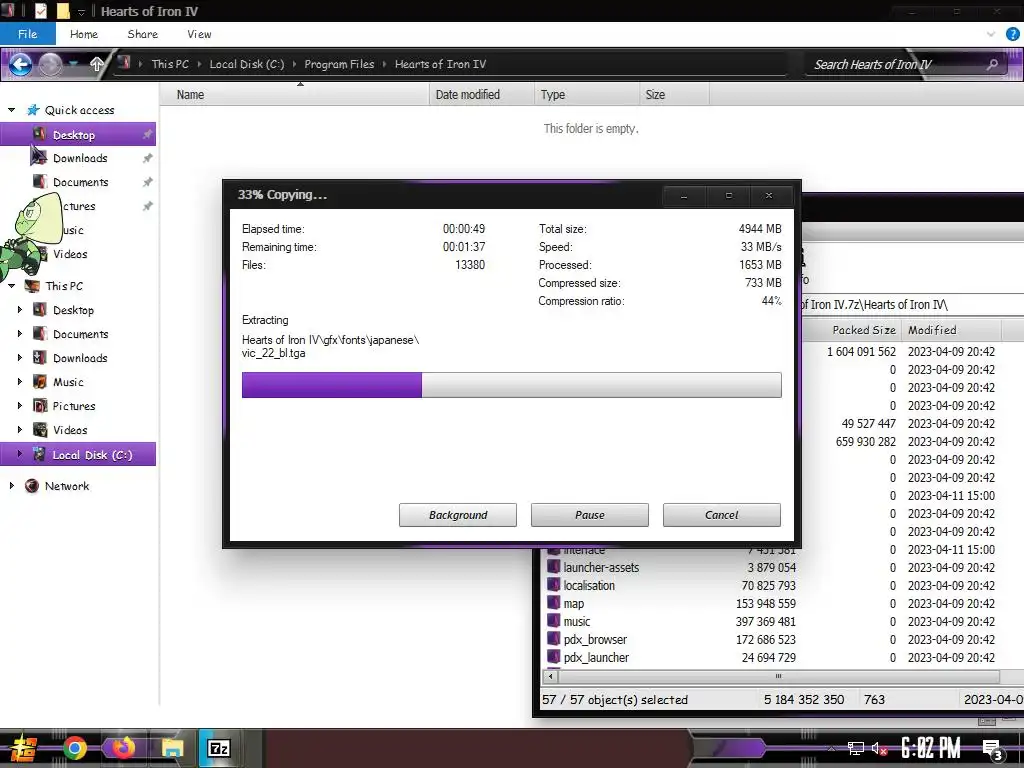Sort by the Name column header

294,95
